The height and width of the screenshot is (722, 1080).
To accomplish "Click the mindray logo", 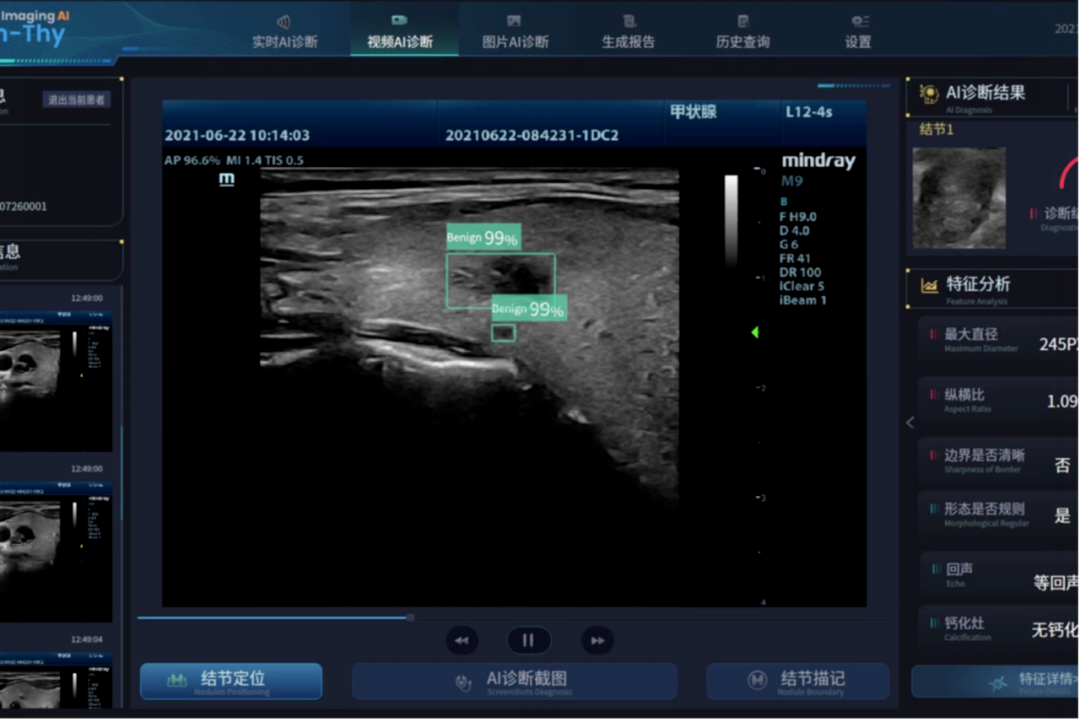I will point(818,161).
